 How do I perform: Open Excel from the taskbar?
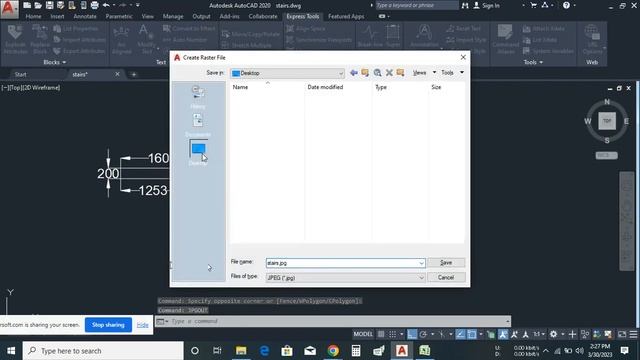(424, 351)
